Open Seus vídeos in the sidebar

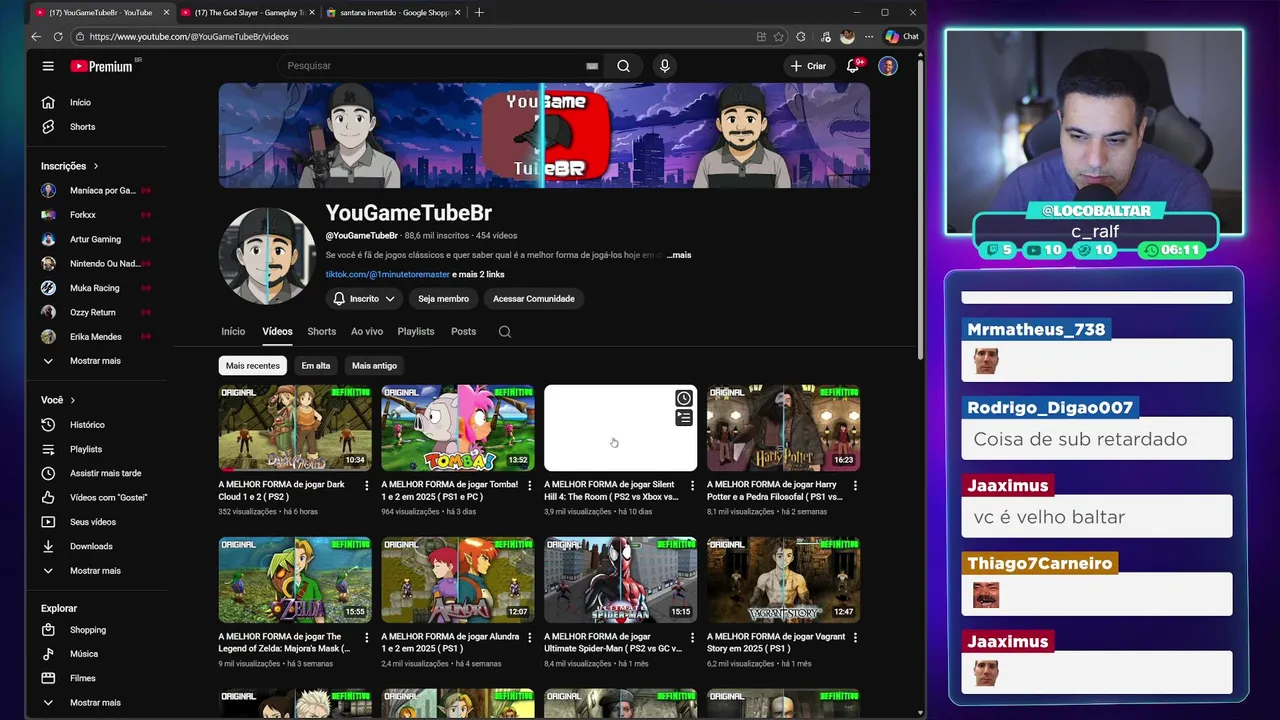coord(95,522)
